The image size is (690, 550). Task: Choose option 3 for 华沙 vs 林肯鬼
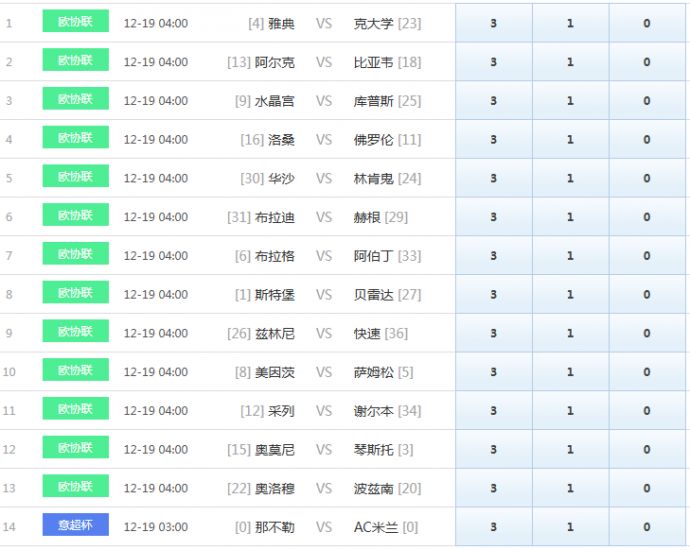tap(493, 179)
